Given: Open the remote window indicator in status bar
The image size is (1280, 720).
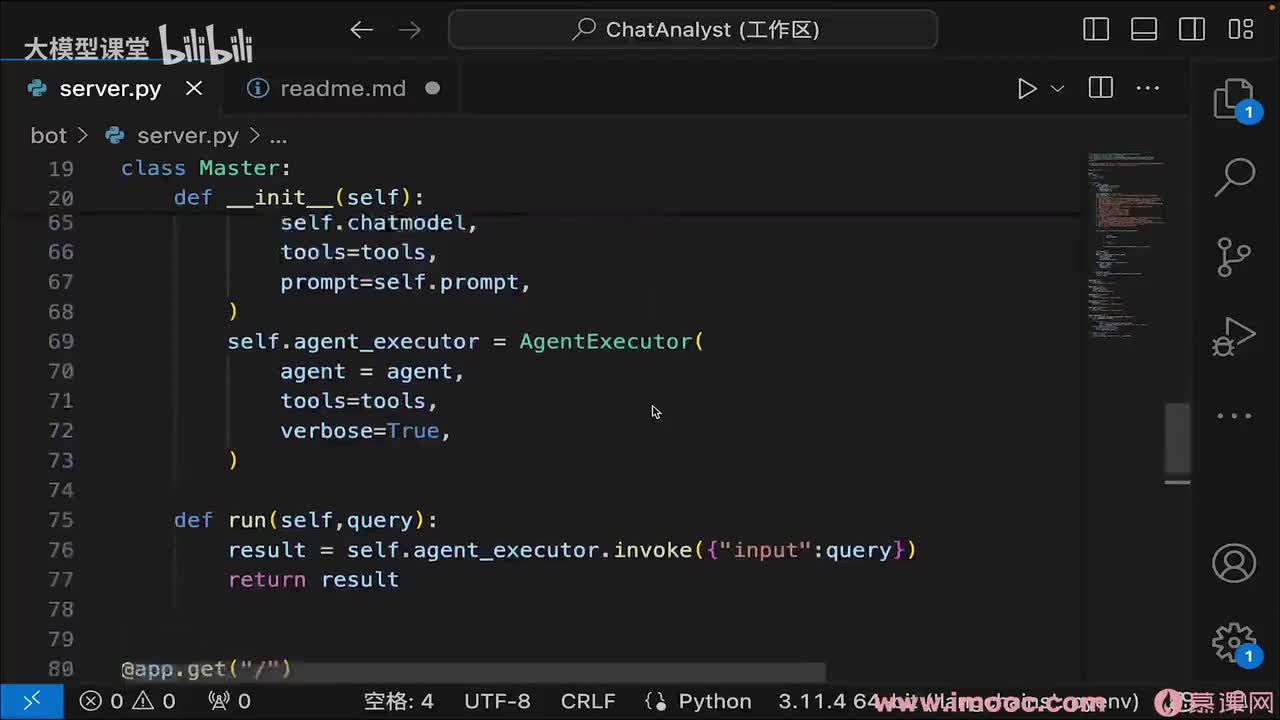Looking at the screenshot, I should coord(31,701).
